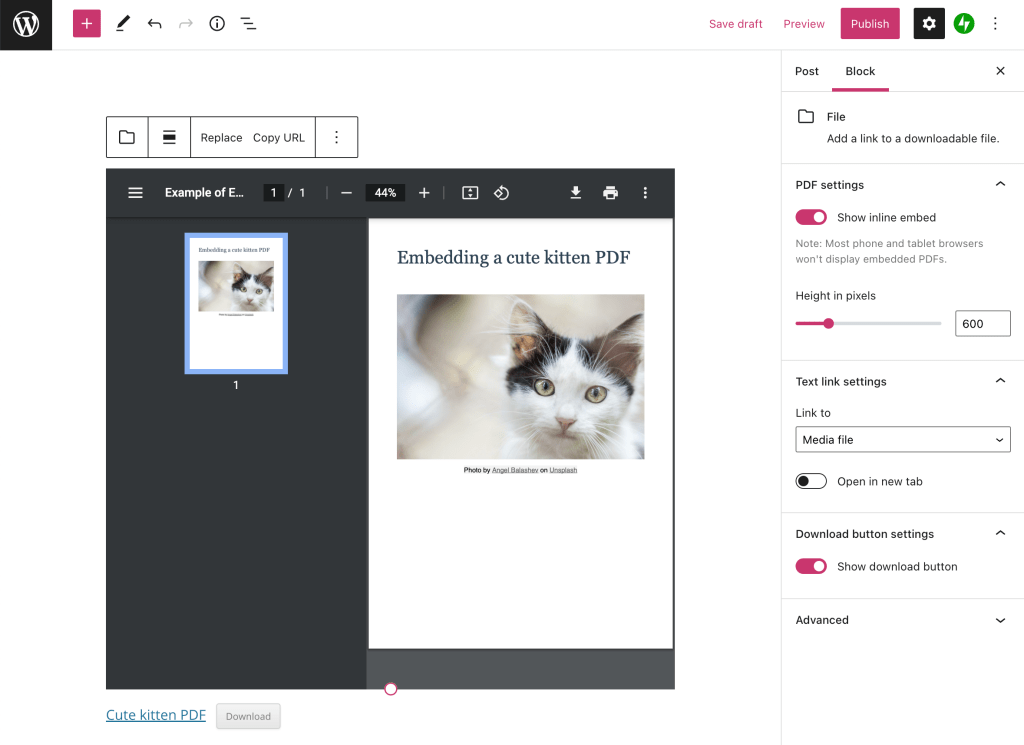
Task: Print the embedded PDF
Action: click(610, 192)
